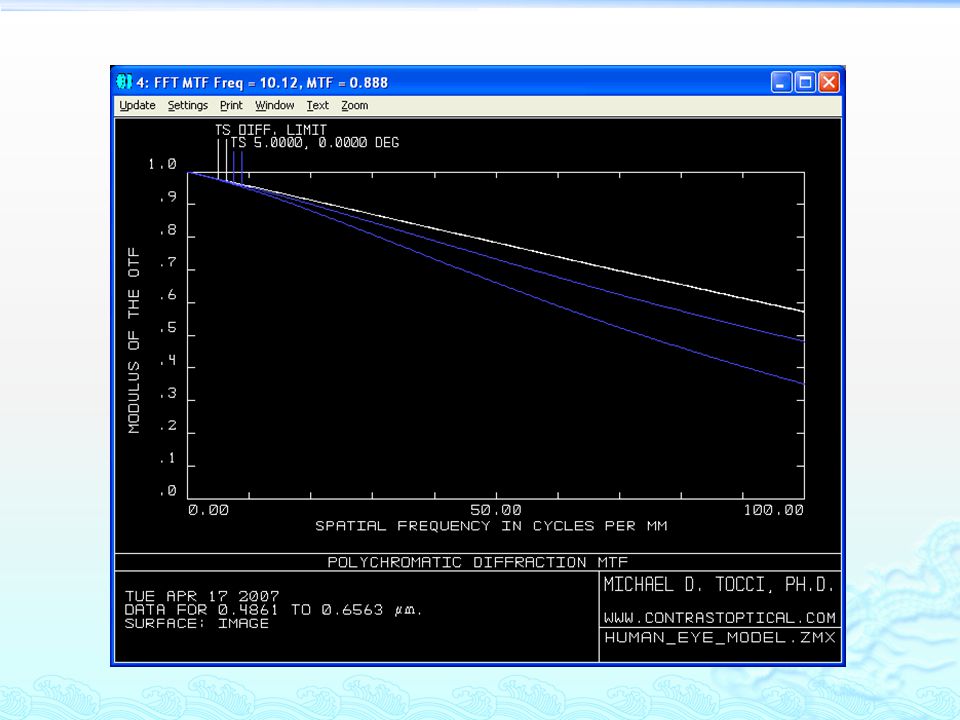Maximize the FFT MTF window
Screen dimensions: 960x720
pos(805,82)
